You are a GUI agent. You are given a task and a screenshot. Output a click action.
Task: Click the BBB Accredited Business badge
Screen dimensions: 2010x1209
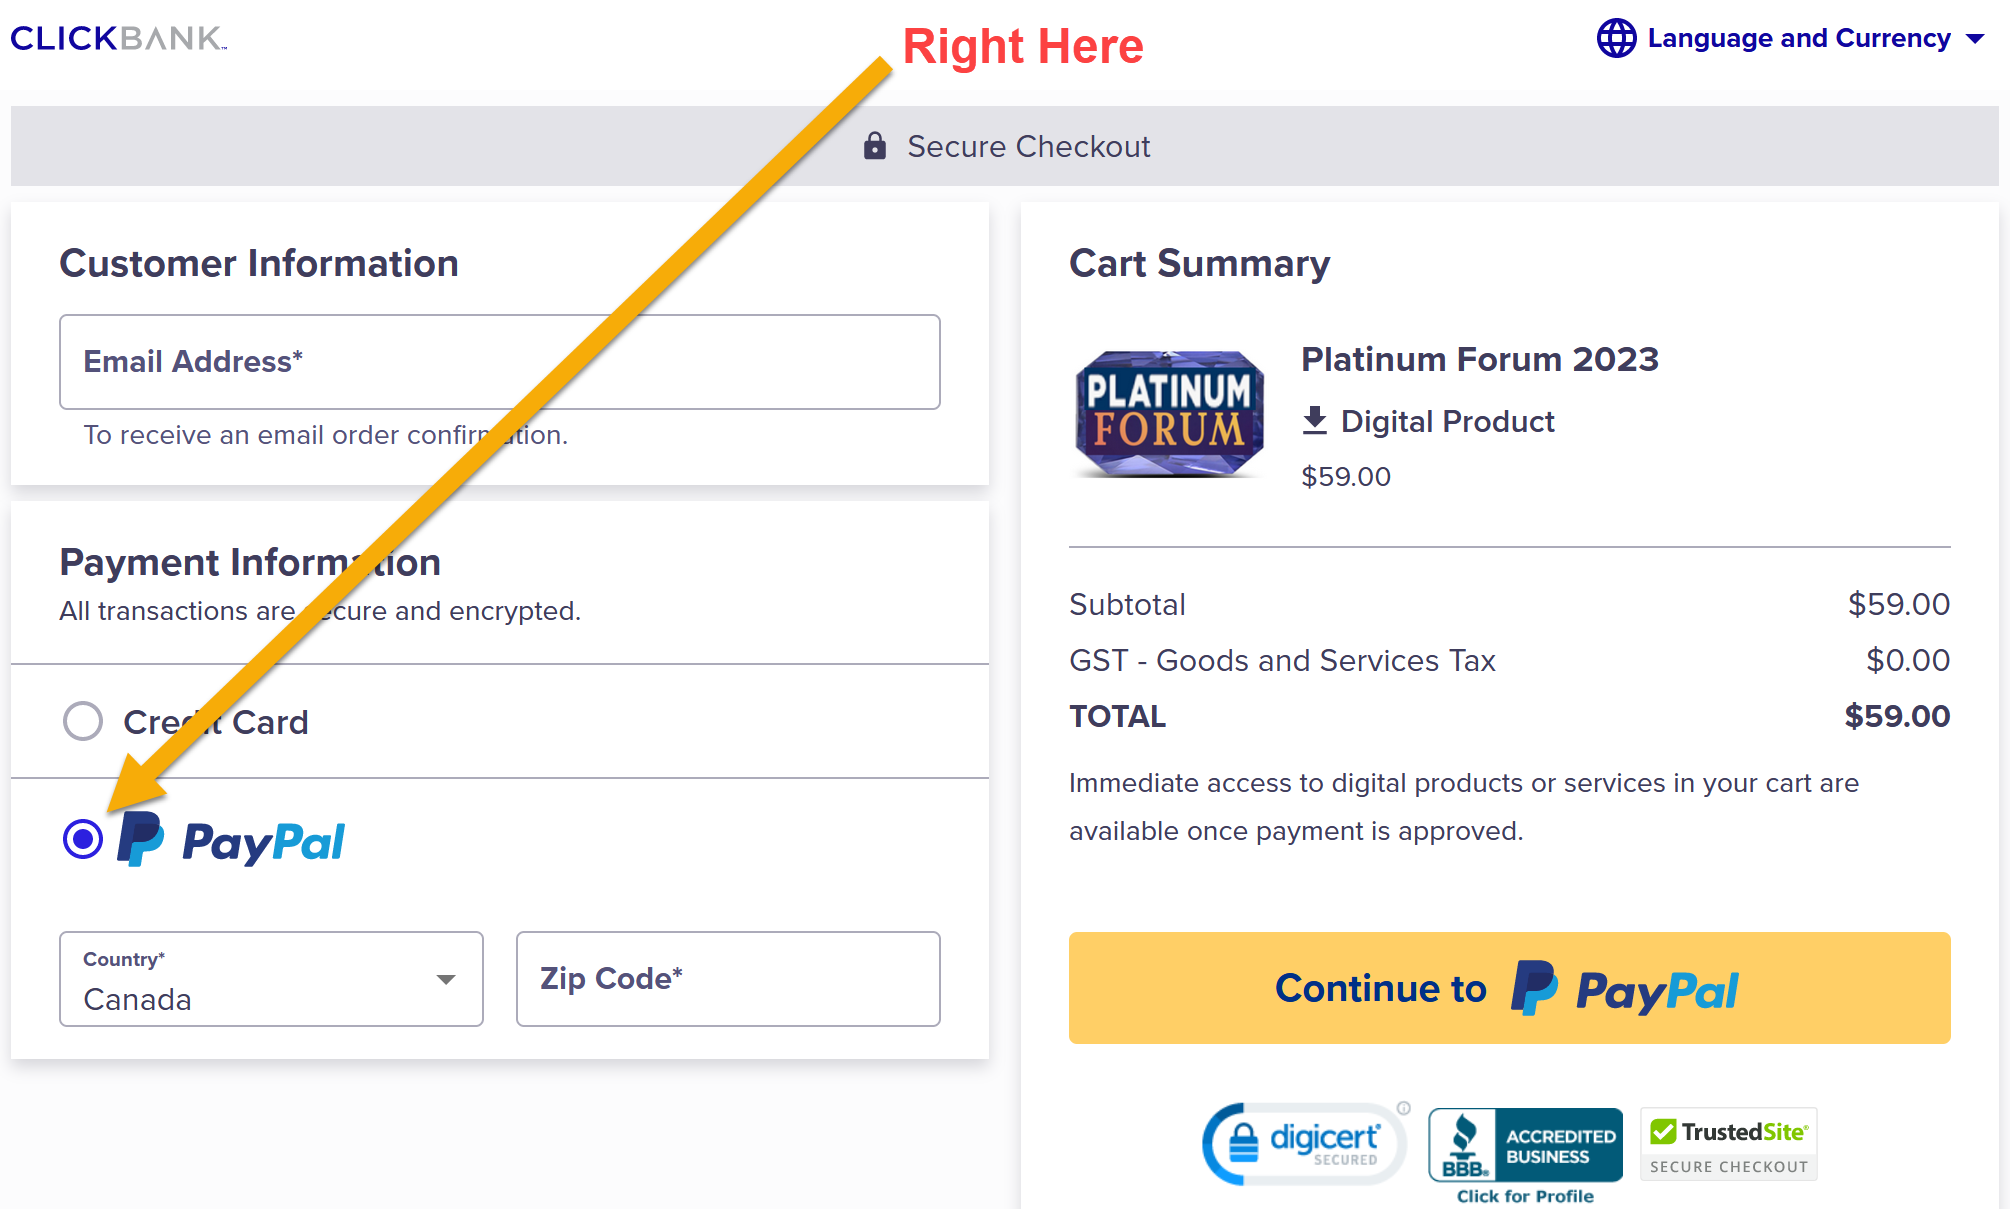(1525, 1144)
